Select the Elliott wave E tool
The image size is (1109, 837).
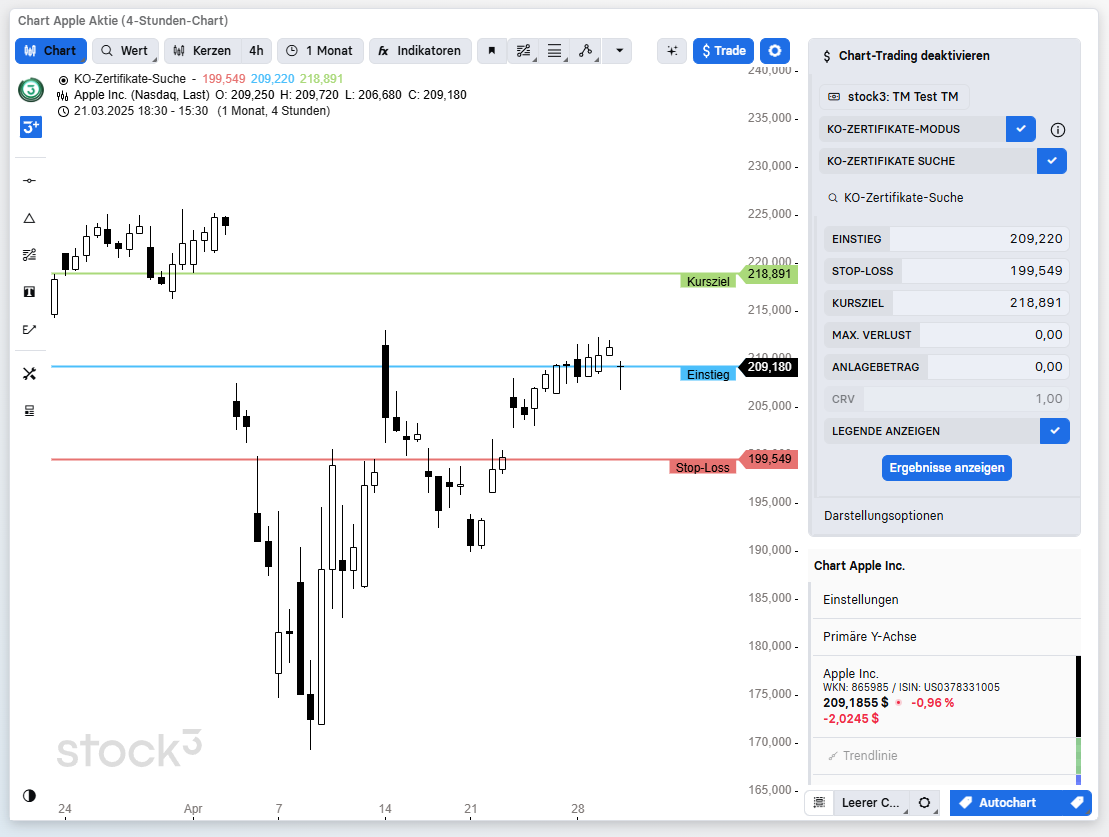(29, 329)
